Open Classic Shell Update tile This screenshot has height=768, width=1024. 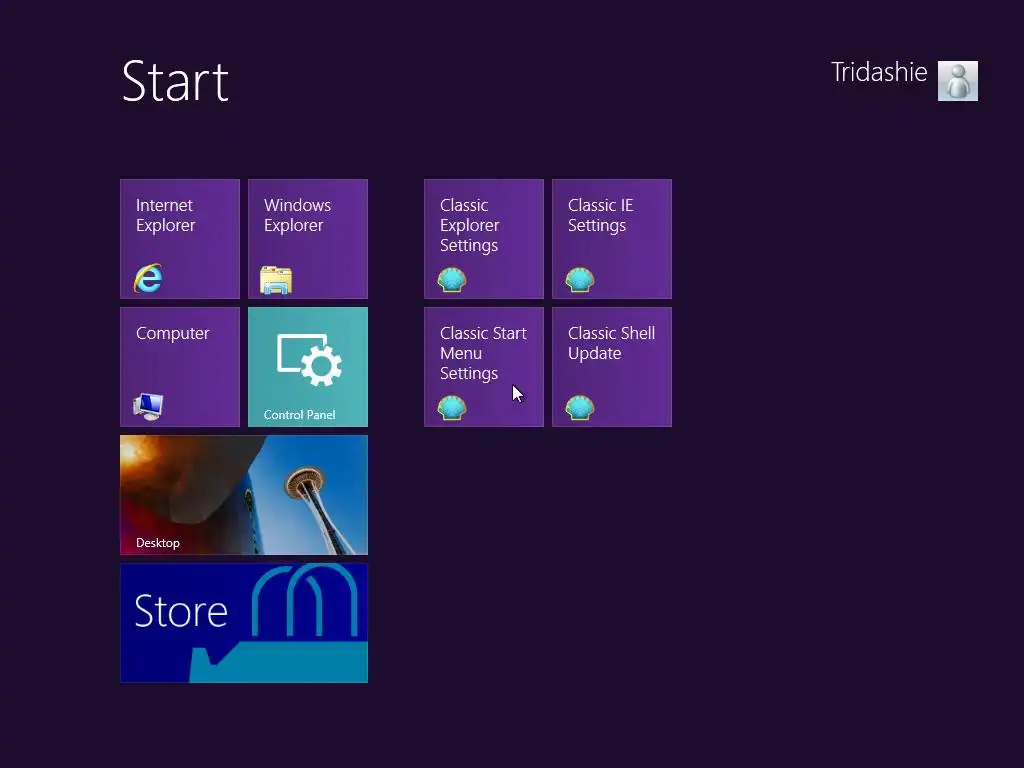point(611,367)
